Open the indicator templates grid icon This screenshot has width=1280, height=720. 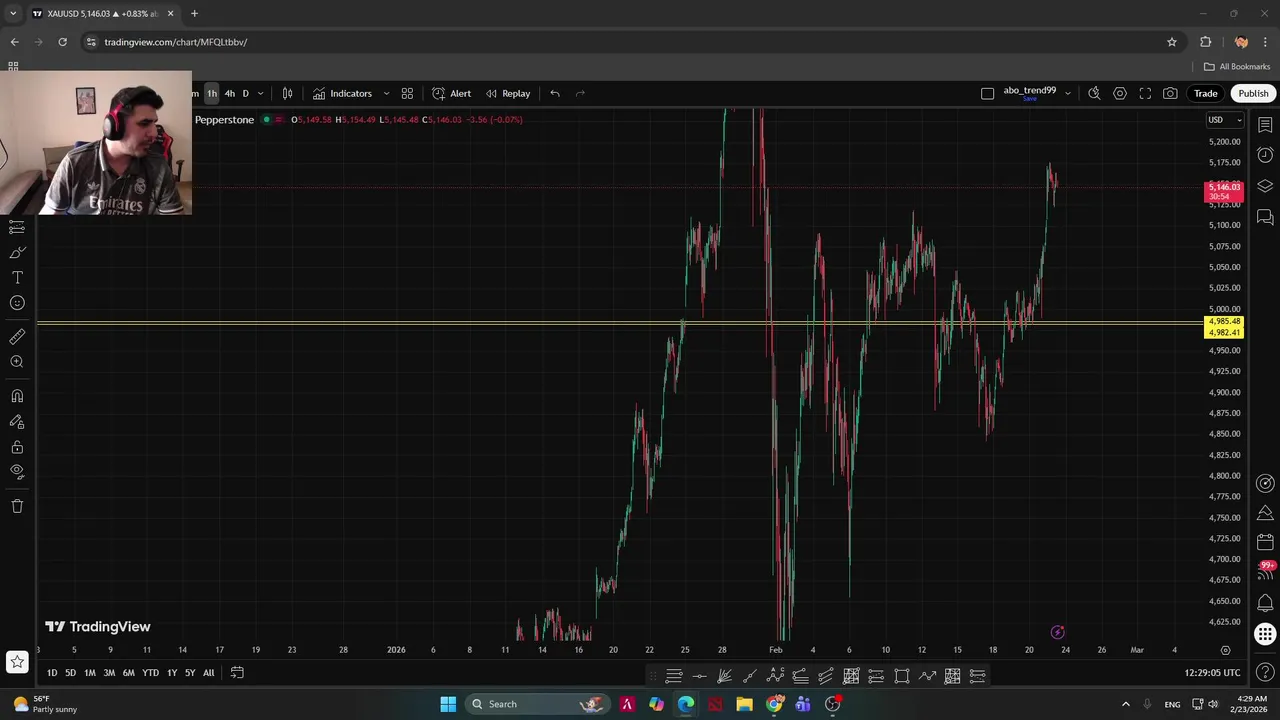(x=407, y=93)
